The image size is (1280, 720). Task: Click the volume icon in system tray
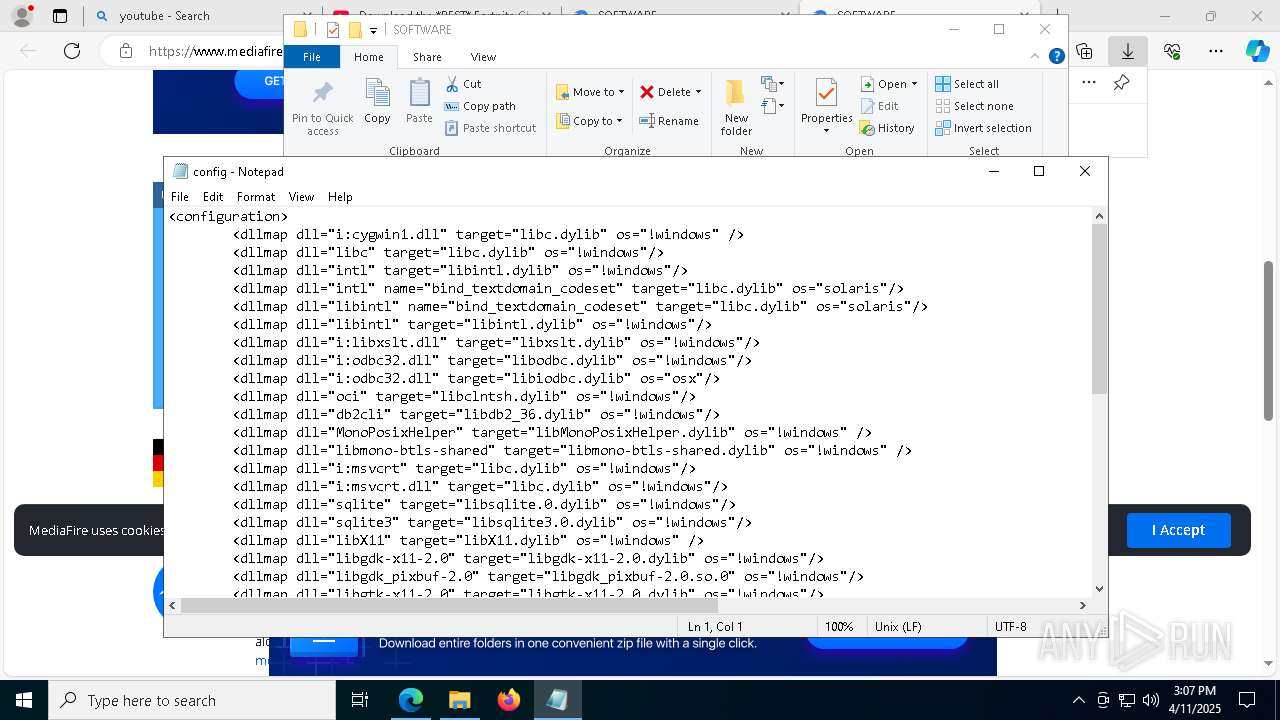1151,700
